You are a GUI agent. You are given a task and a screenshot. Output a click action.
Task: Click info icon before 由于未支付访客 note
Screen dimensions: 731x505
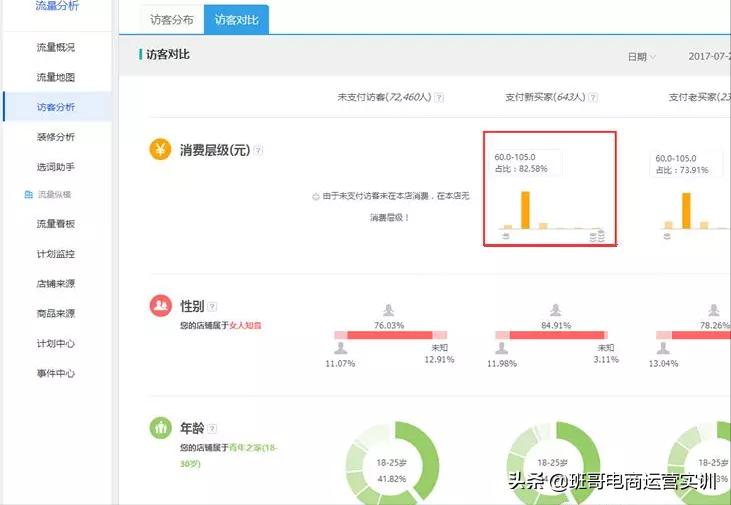click(316, 197)
